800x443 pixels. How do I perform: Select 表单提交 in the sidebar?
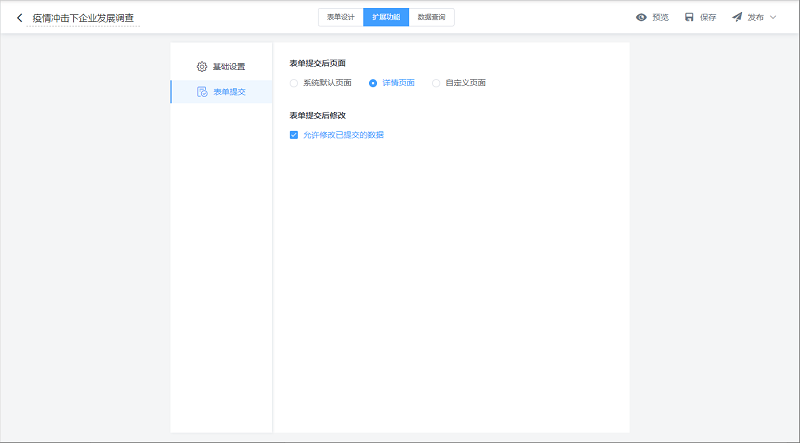pyautogui.click(x=229, y=92)
